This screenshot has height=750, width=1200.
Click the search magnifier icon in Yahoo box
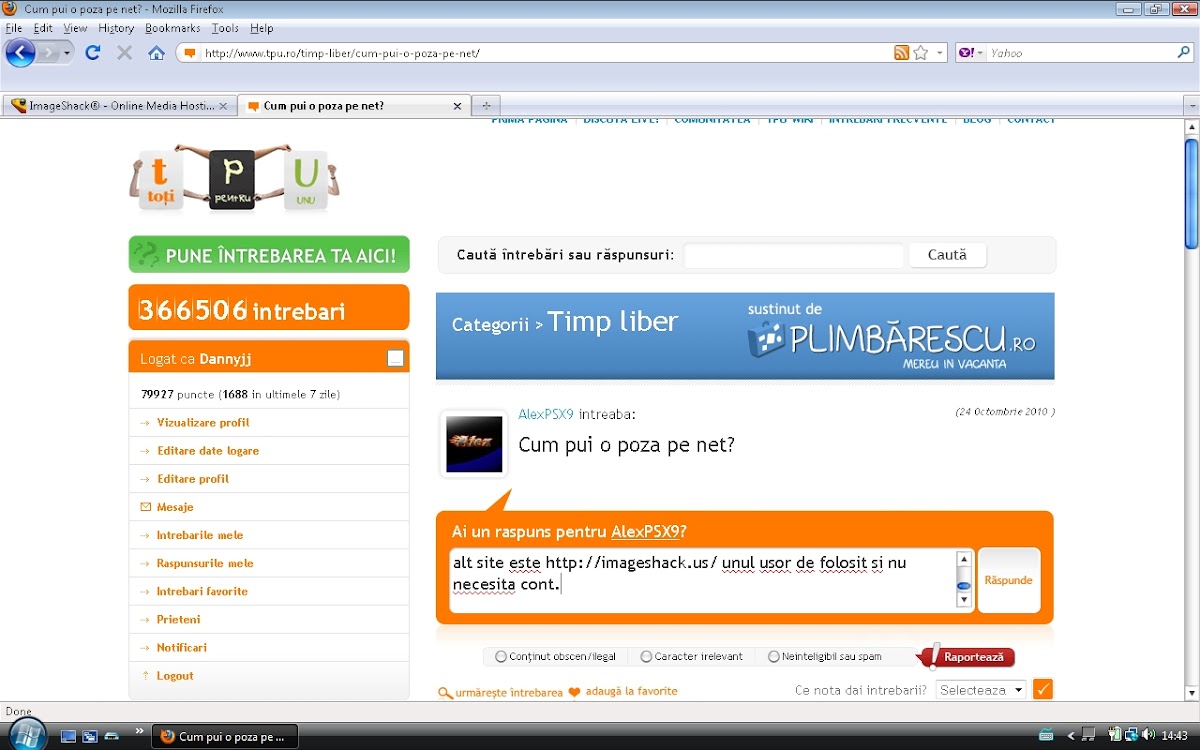click(x=1184, y=53)
